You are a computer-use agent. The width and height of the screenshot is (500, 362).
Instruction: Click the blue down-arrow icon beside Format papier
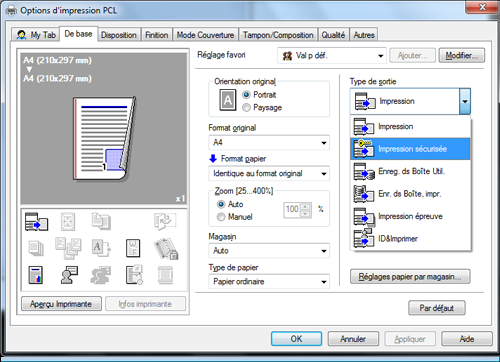(213, 159)
